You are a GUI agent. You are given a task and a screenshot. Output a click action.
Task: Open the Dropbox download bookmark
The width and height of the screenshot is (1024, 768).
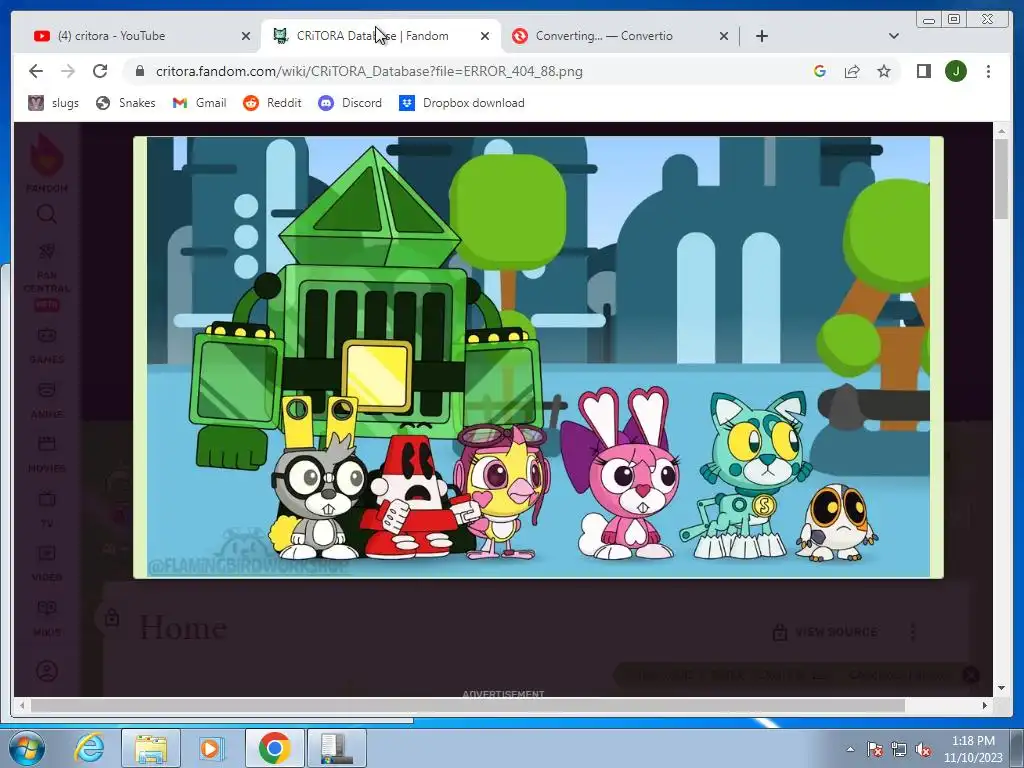click(x=462, y=103)
